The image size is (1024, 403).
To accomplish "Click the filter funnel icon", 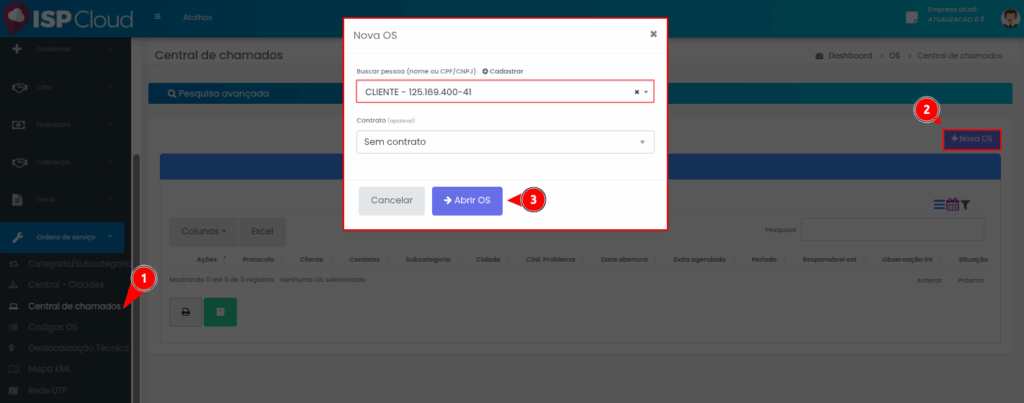I will pos(966,204).
